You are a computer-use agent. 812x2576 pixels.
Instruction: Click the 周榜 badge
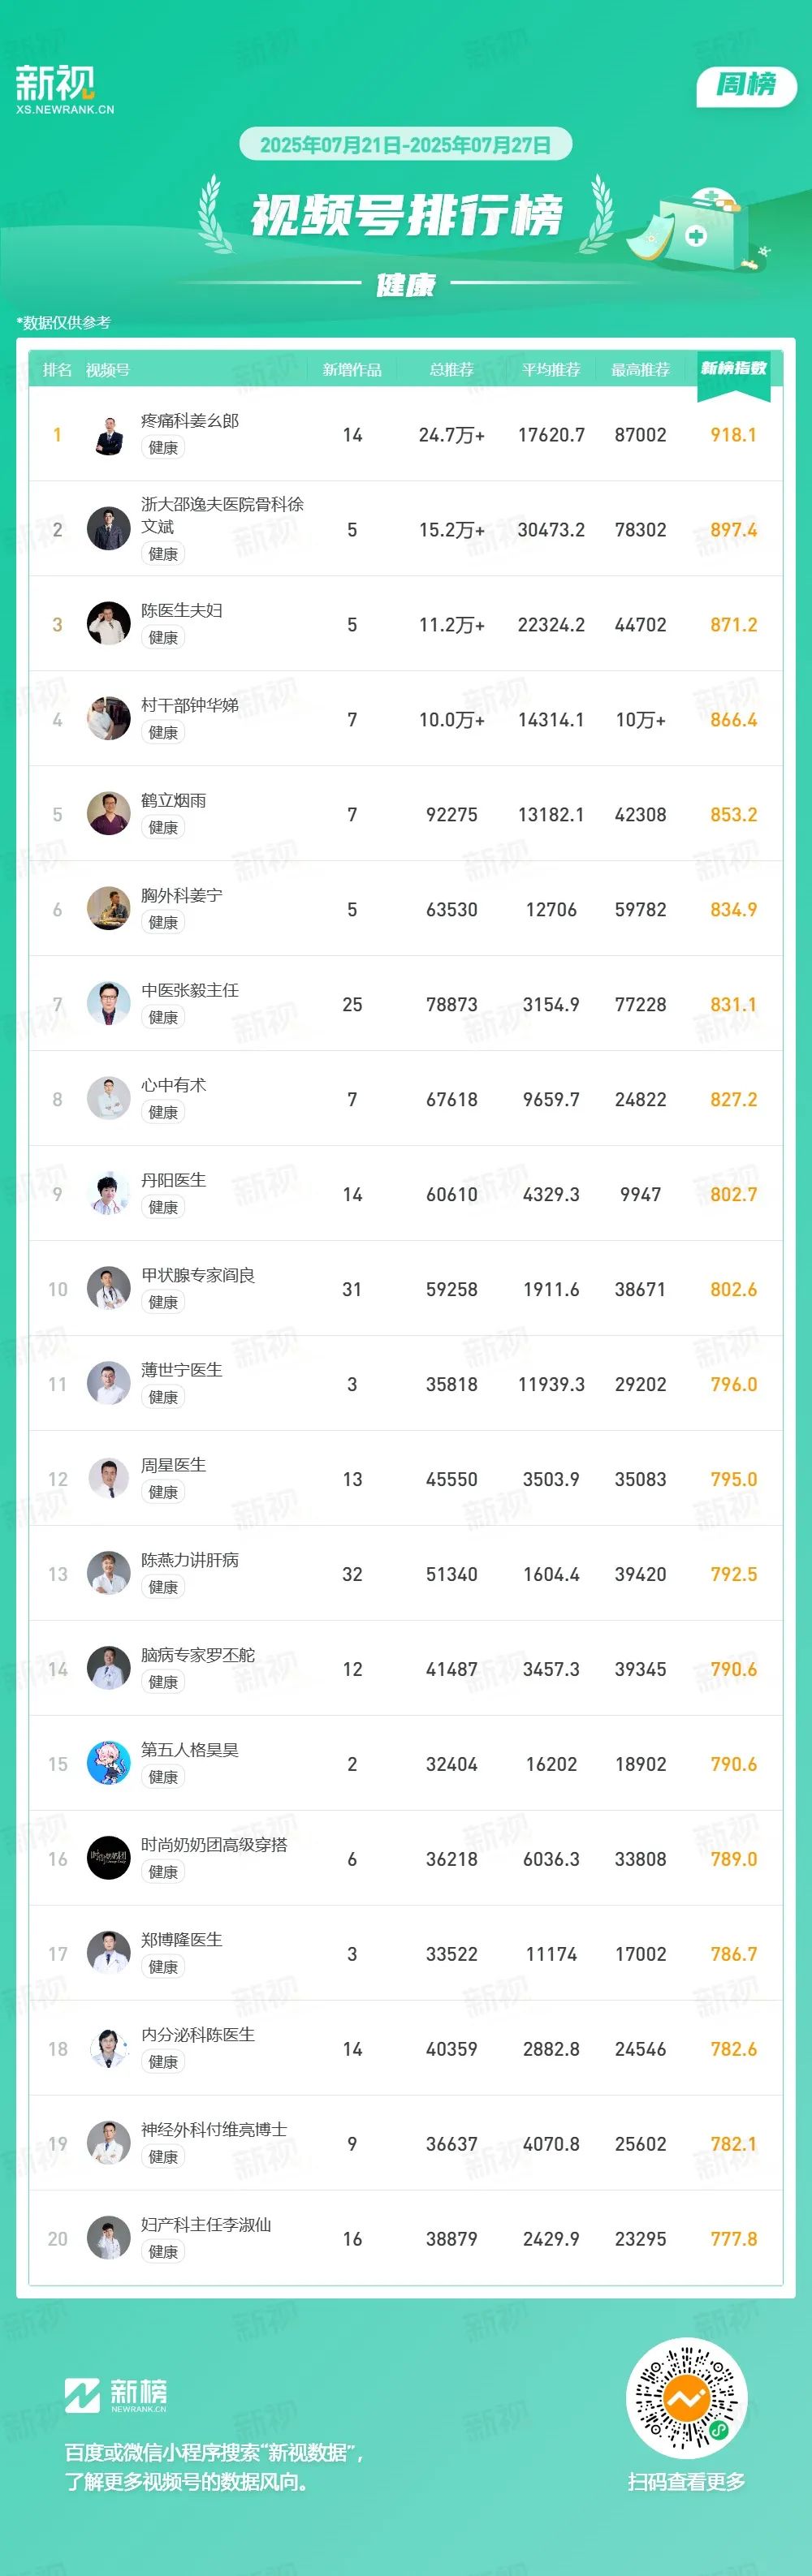click(746, 86)
